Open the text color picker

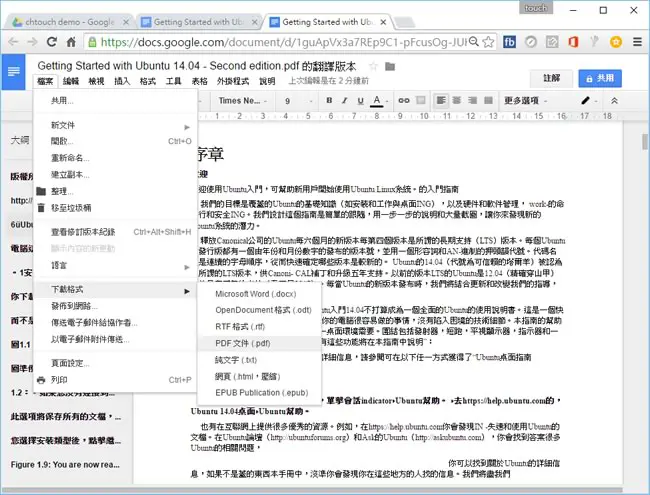pyautogui.click(x=379, y=101)
